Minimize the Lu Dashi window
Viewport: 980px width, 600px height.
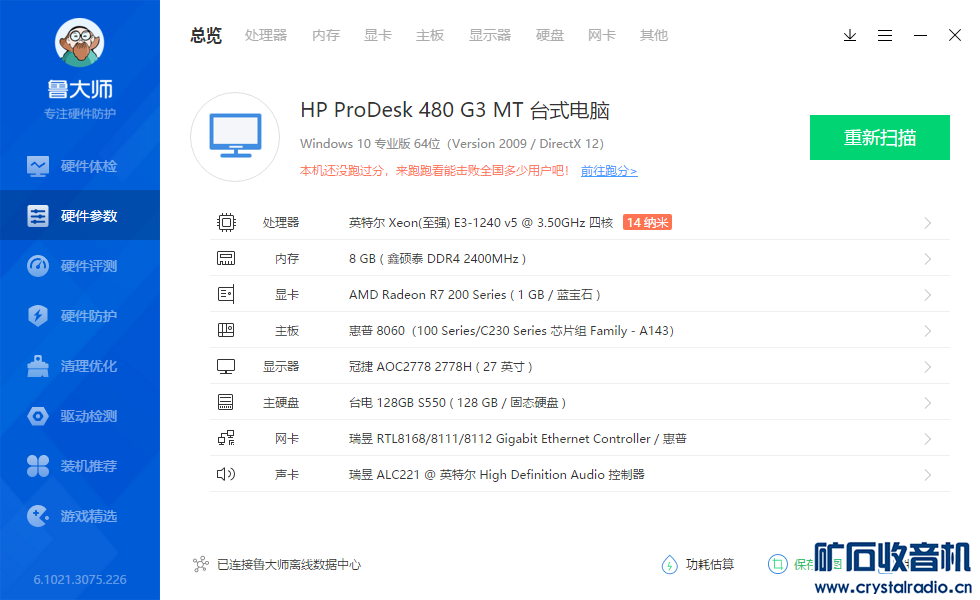coord(920,36)
